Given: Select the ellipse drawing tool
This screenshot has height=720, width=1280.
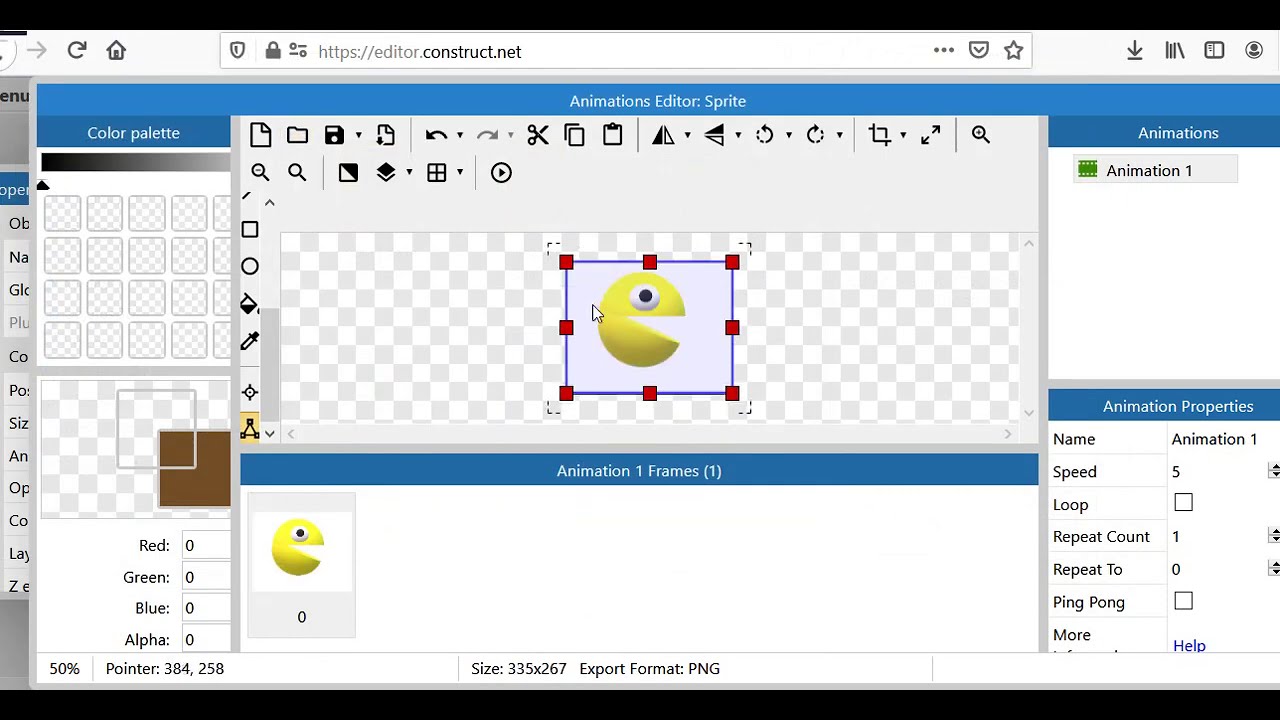Looking at the screenshot, I should coord(250,267).
